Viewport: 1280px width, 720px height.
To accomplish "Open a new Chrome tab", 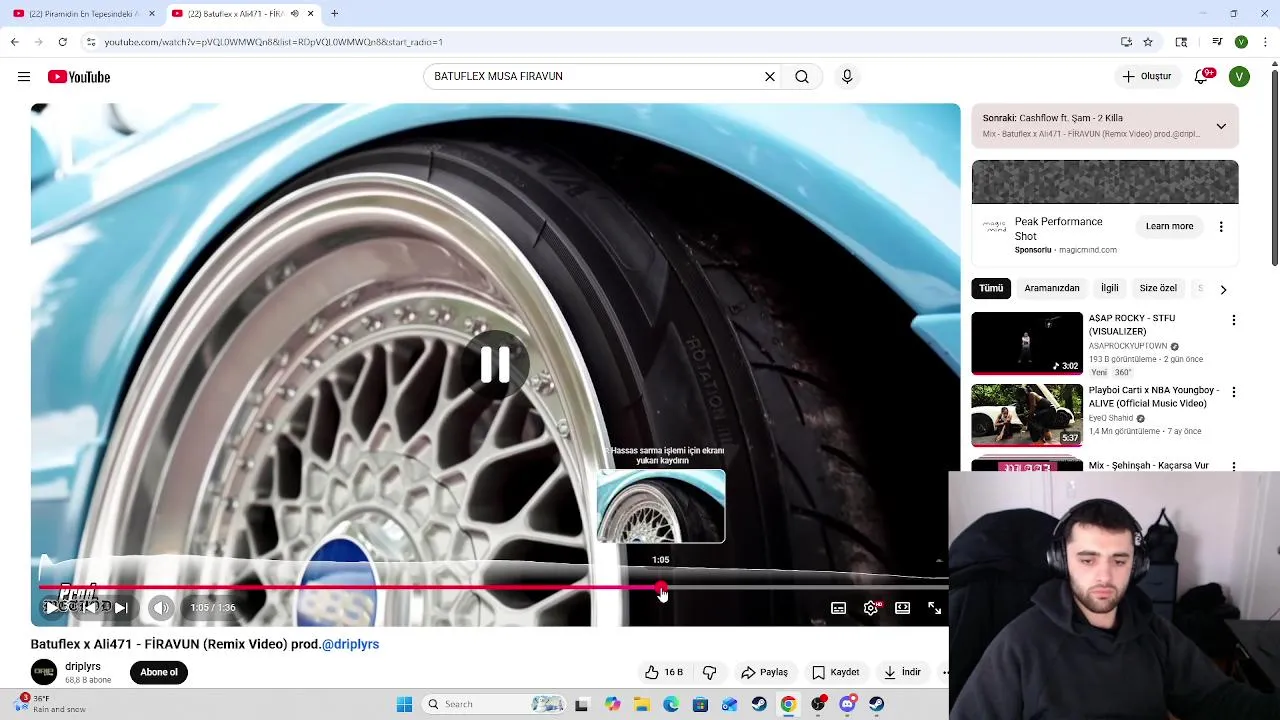I will coord(334,14).
